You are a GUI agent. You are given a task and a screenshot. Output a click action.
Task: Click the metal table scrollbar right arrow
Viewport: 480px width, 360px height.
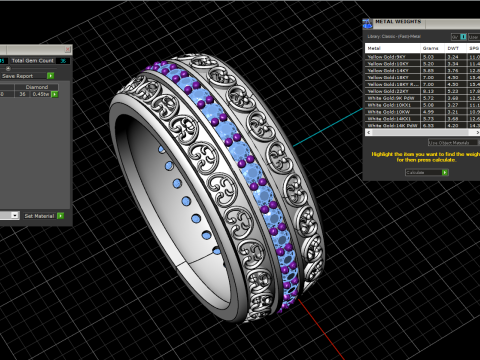tap(477, 132)
